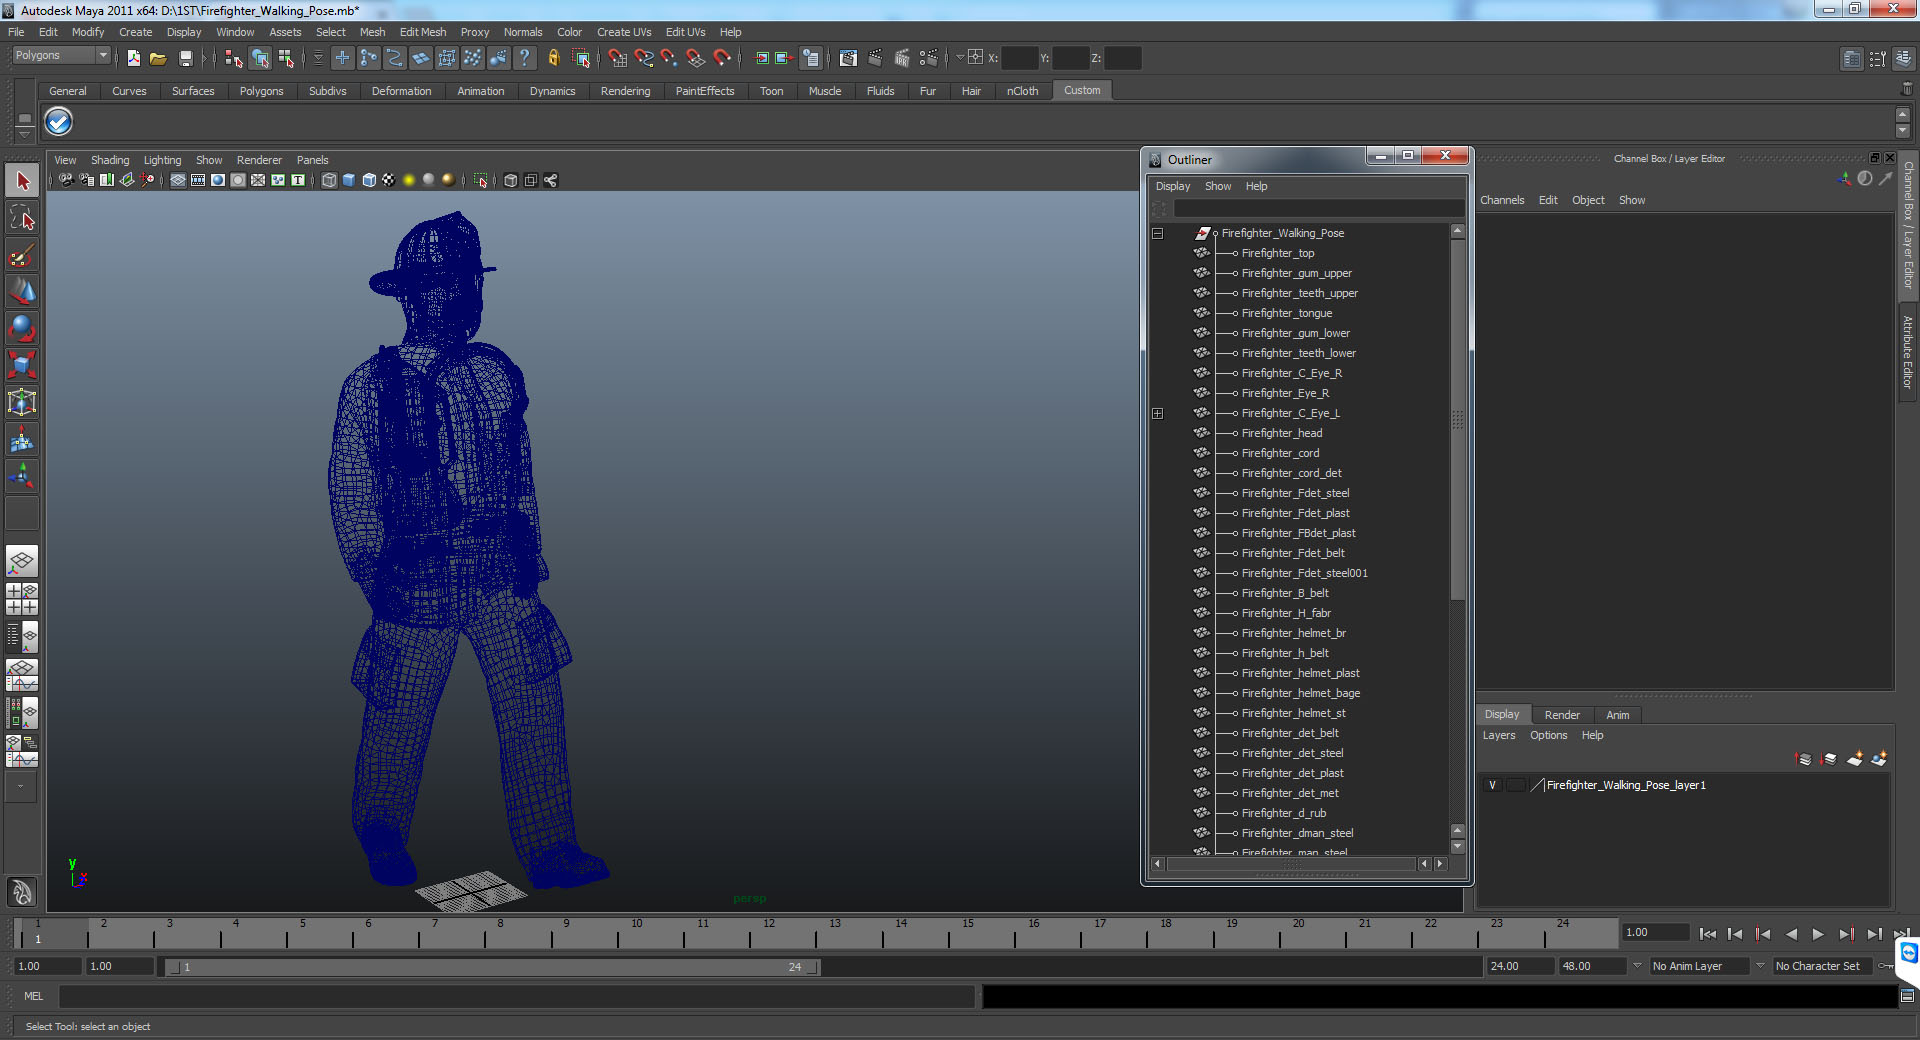Activate the Lasso select tool
This screenshot has height=1040, width=1920.
click(22, 218)
